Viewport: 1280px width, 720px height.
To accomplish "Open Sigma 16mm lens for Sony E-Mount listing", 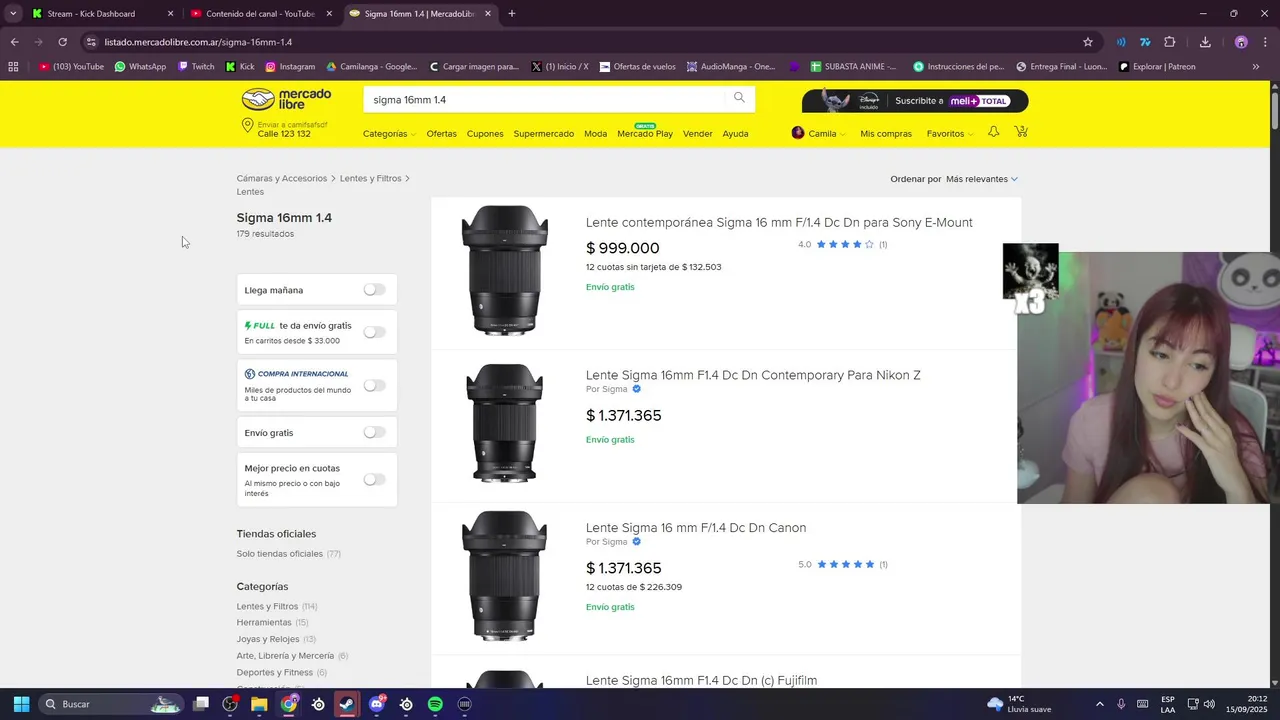I will 779,222.
